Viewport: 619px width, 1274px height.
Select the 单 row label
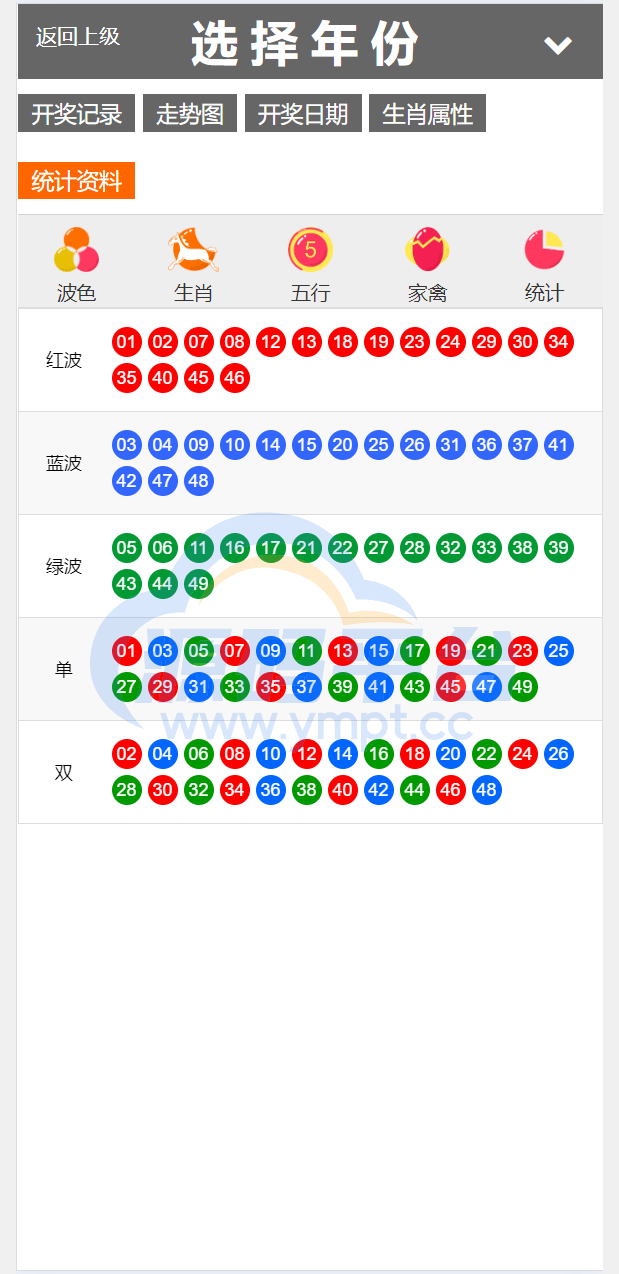64,669
